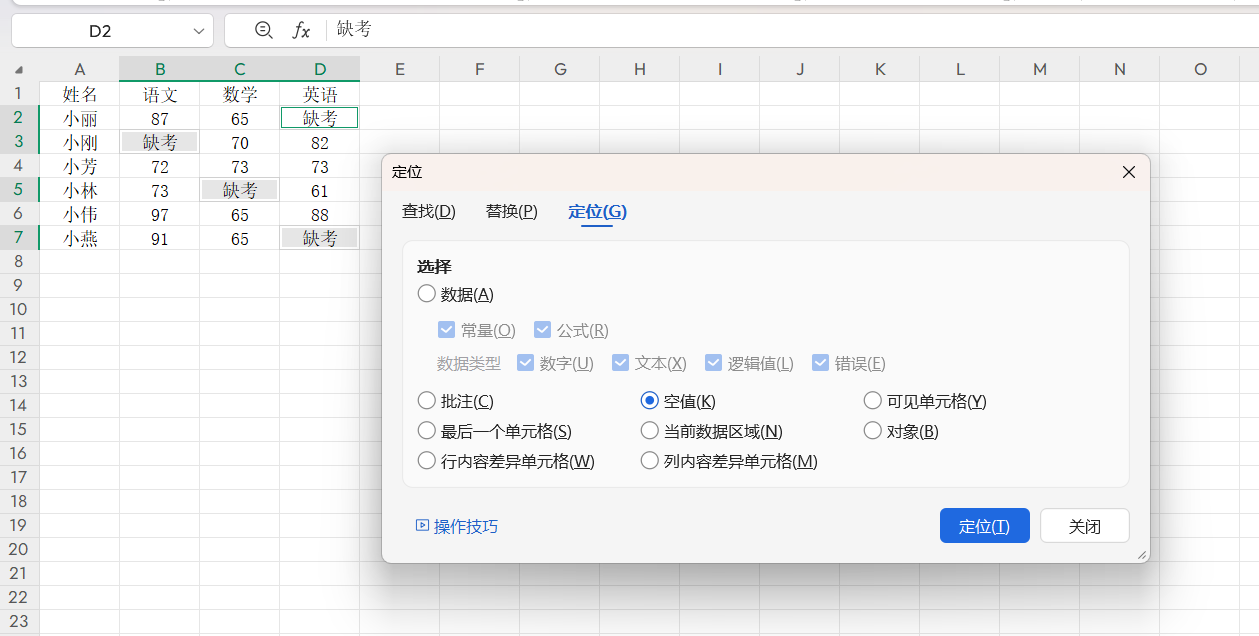This screenshot has width=1259, height=636.
Task: Select the 可见单元格(Y) option
Action: click(871, 400)
